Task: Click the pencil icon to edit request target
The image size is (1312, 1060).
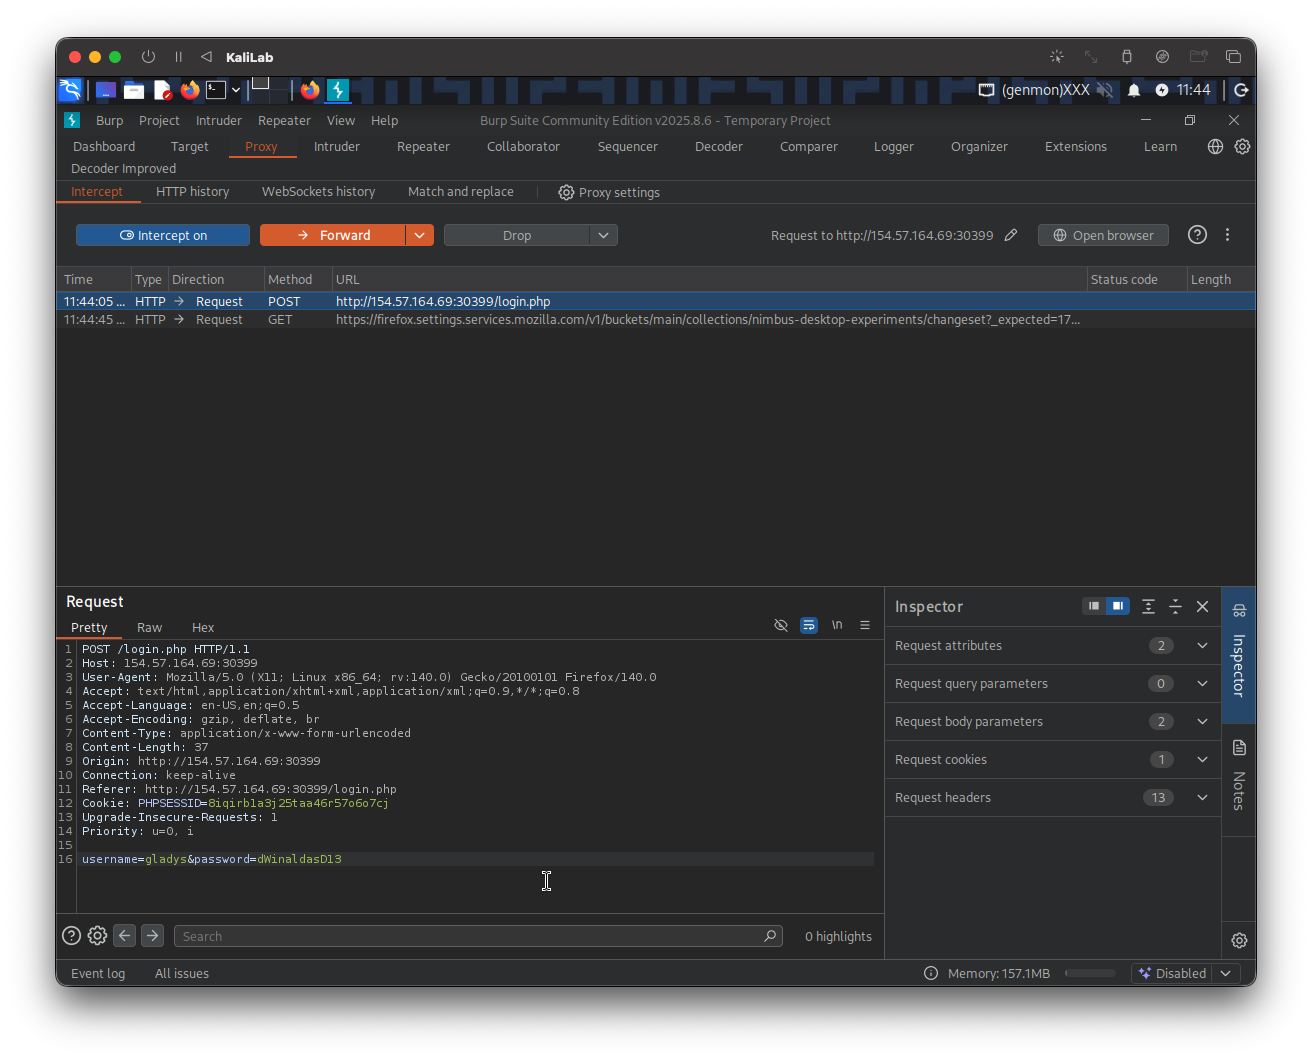Action: coord(1011,235)
